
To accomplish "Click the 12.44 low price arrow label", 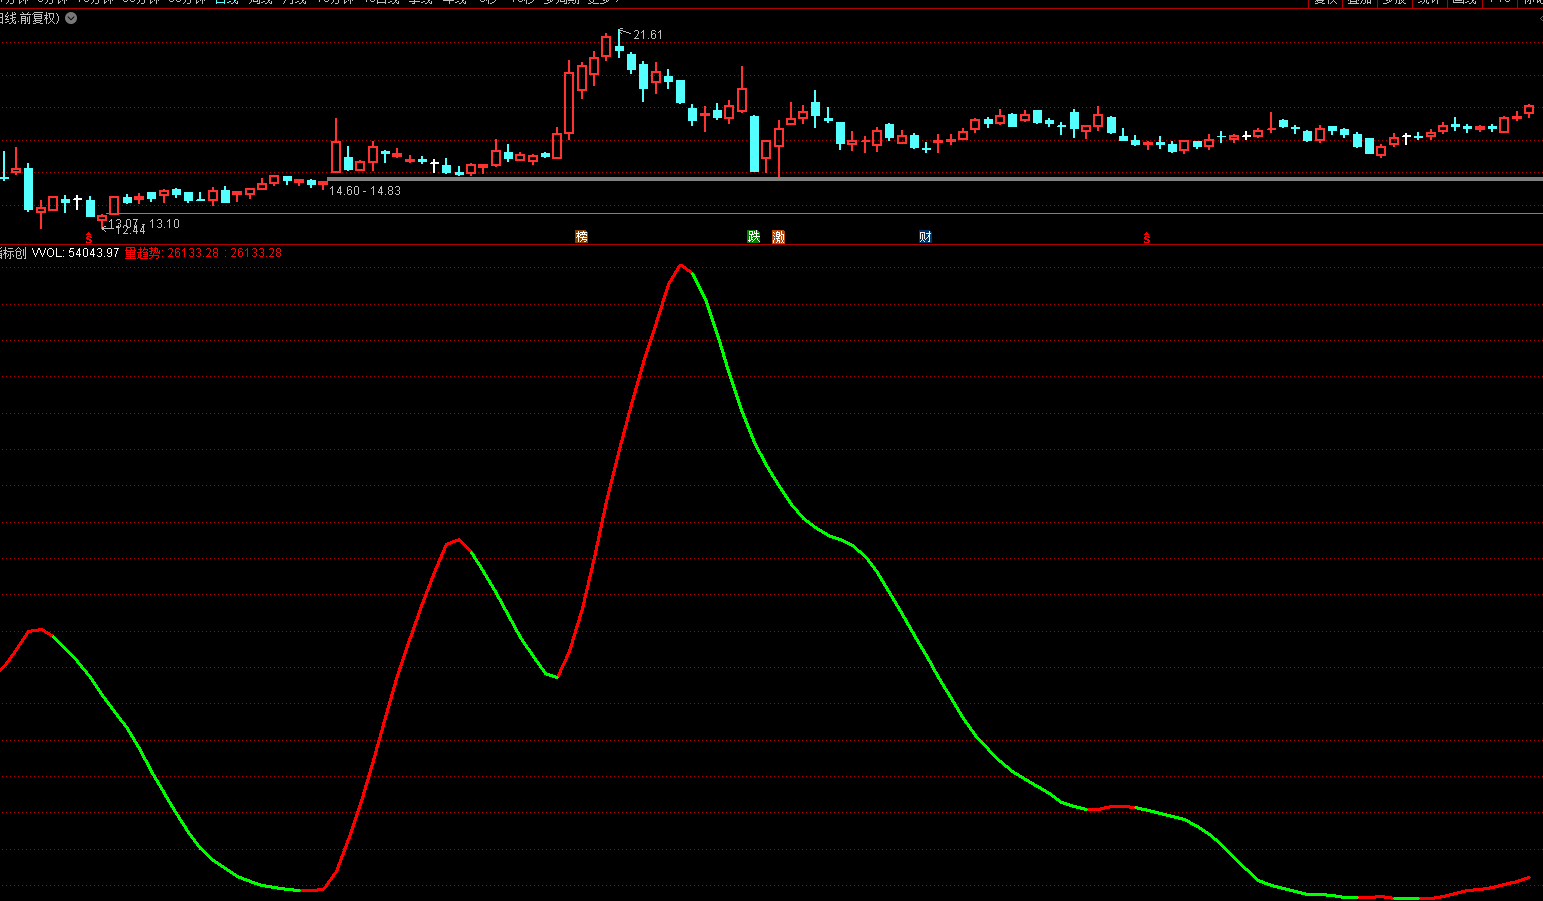I will click(x=128, y=230).
